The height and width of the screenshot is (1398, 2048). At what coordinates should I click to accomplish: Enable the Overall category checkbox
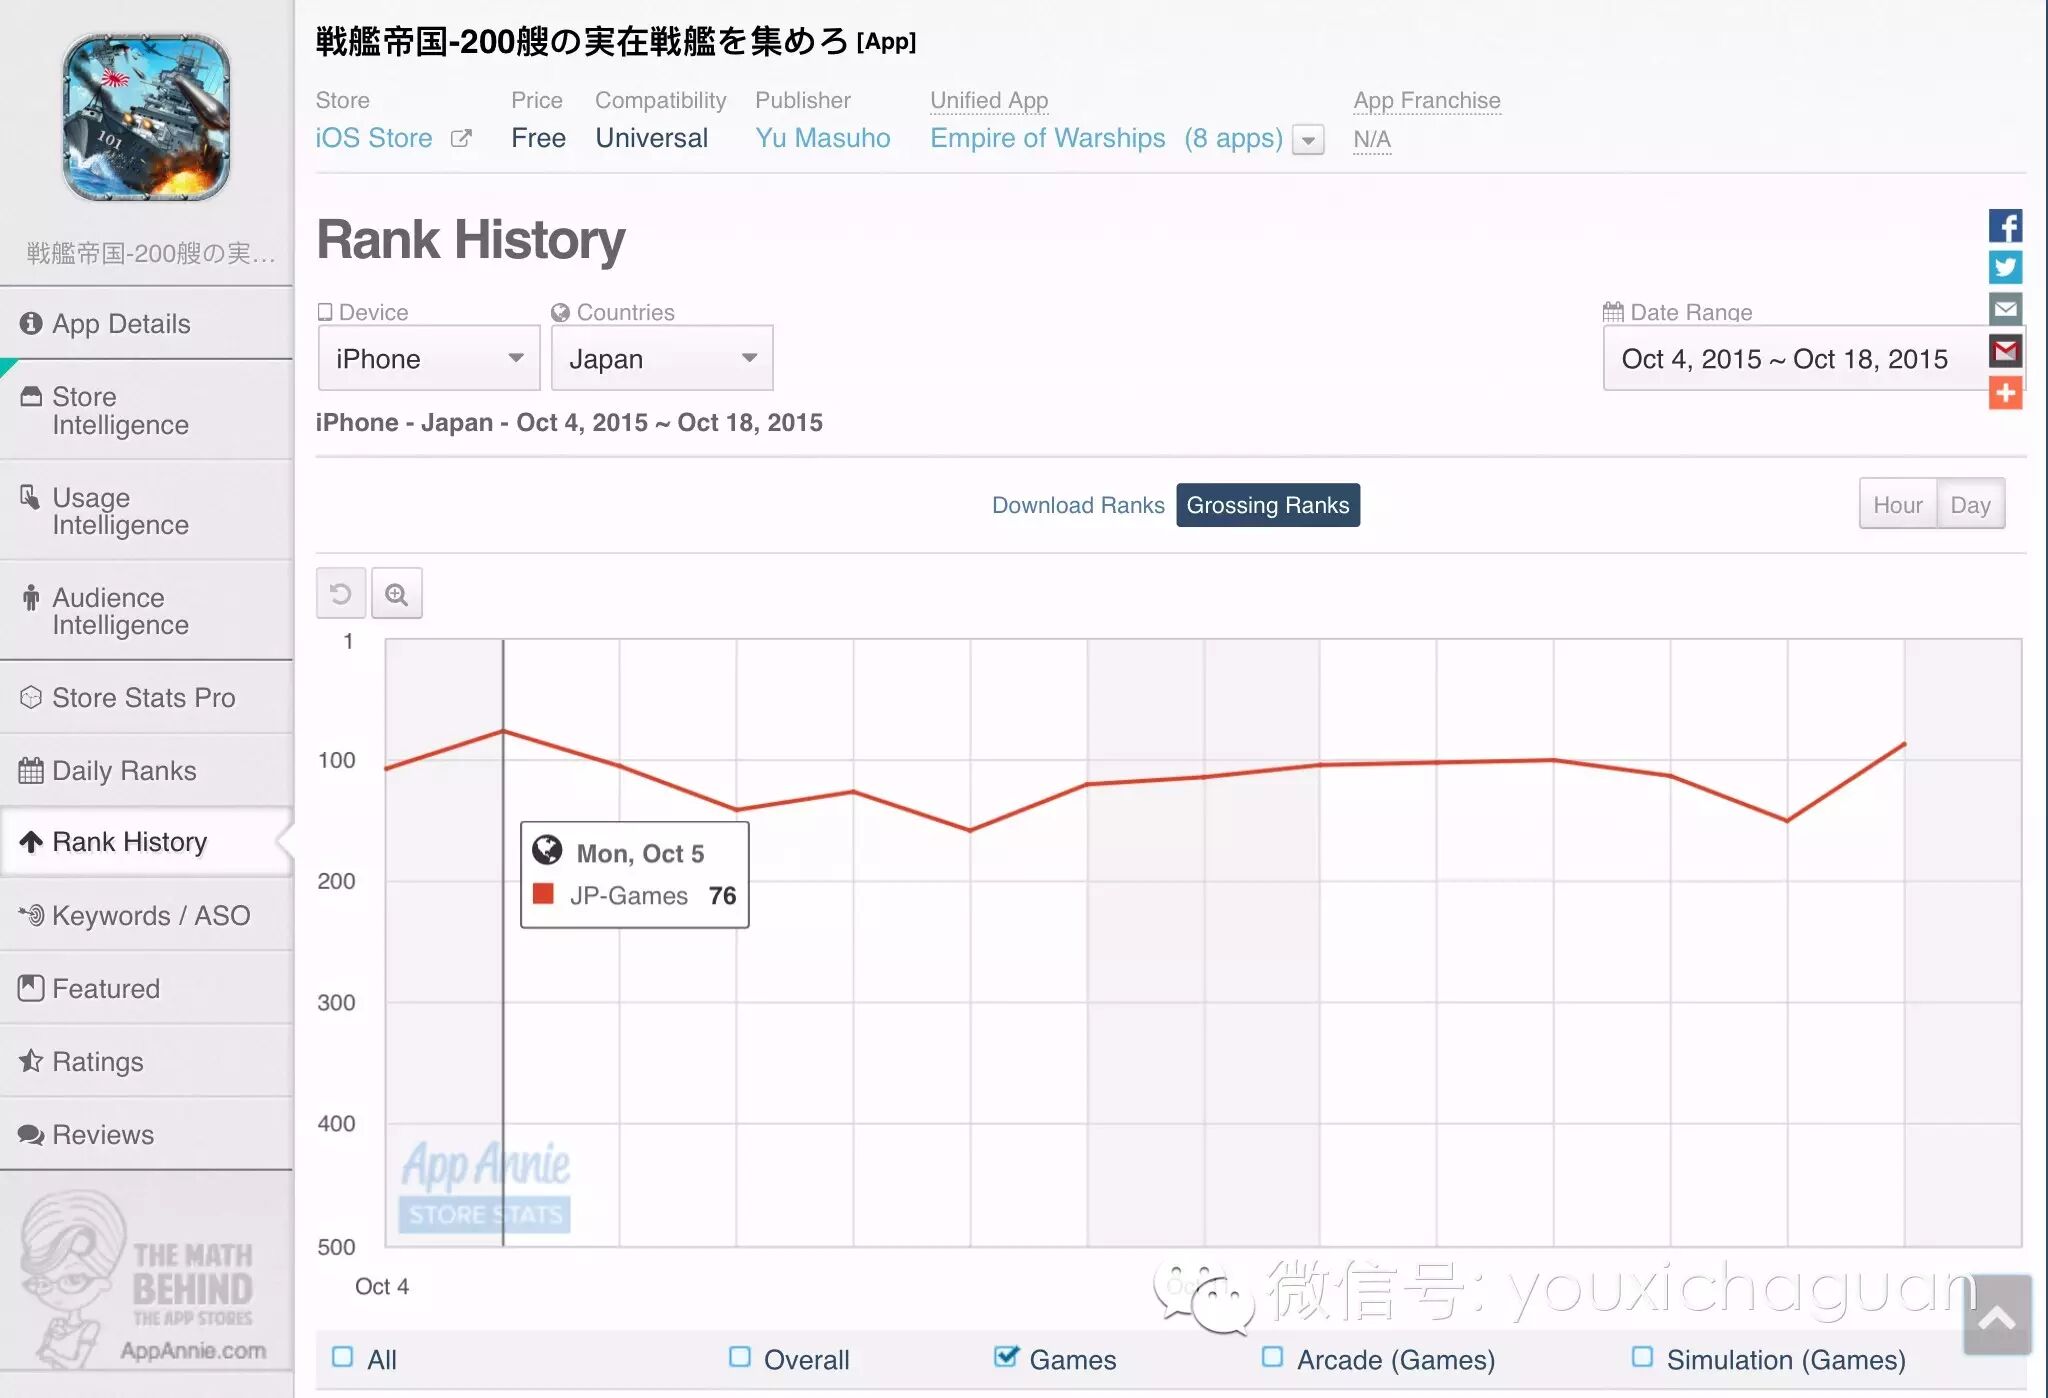pyautogui.click(x=741, y=1357)
